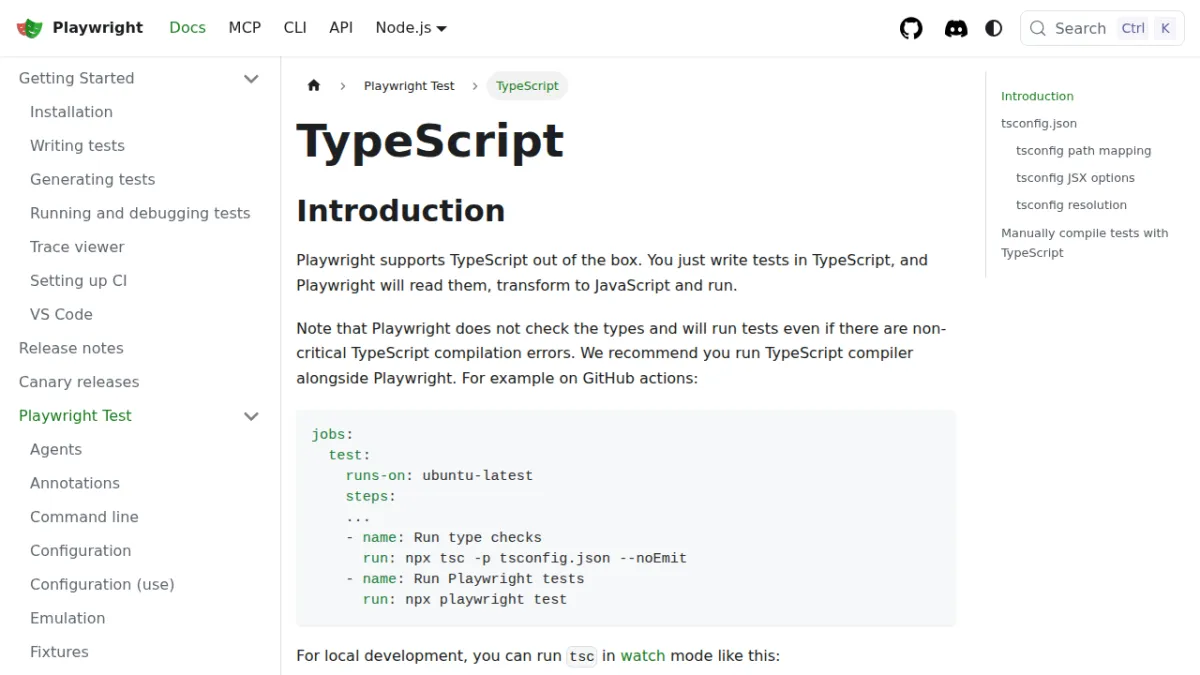Image resolution: width=1200 pixels, height=675 pixels.
Task: Select Getting Started sidebar category
Action: tap(76, 78)
